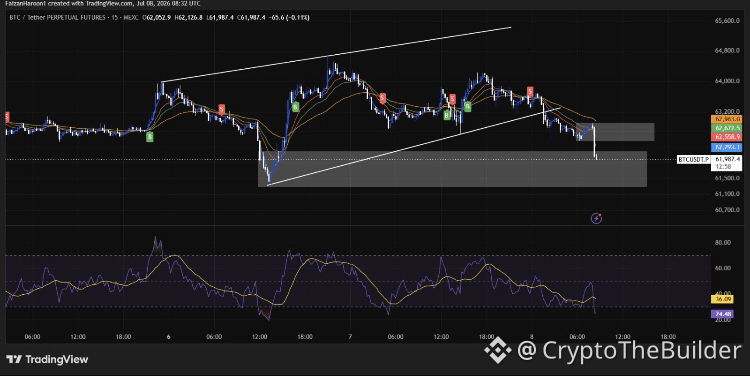750x376 pixels.
Task: Click the red 62,558.9 price label
Action: click(x=726, y=137)
